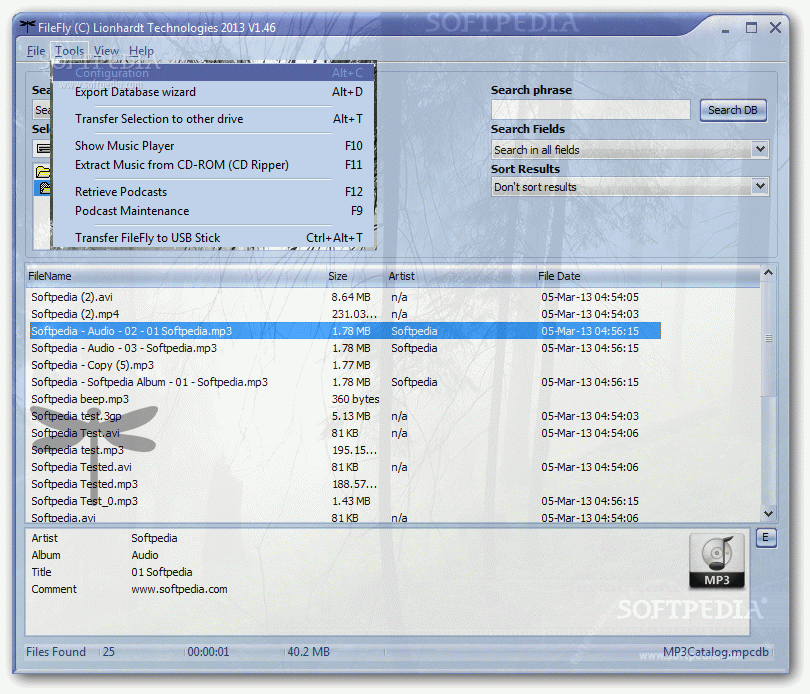Click the list scrollbar up arrow
The width and height of the screenshot is (810, 694).
click(768, 273)
